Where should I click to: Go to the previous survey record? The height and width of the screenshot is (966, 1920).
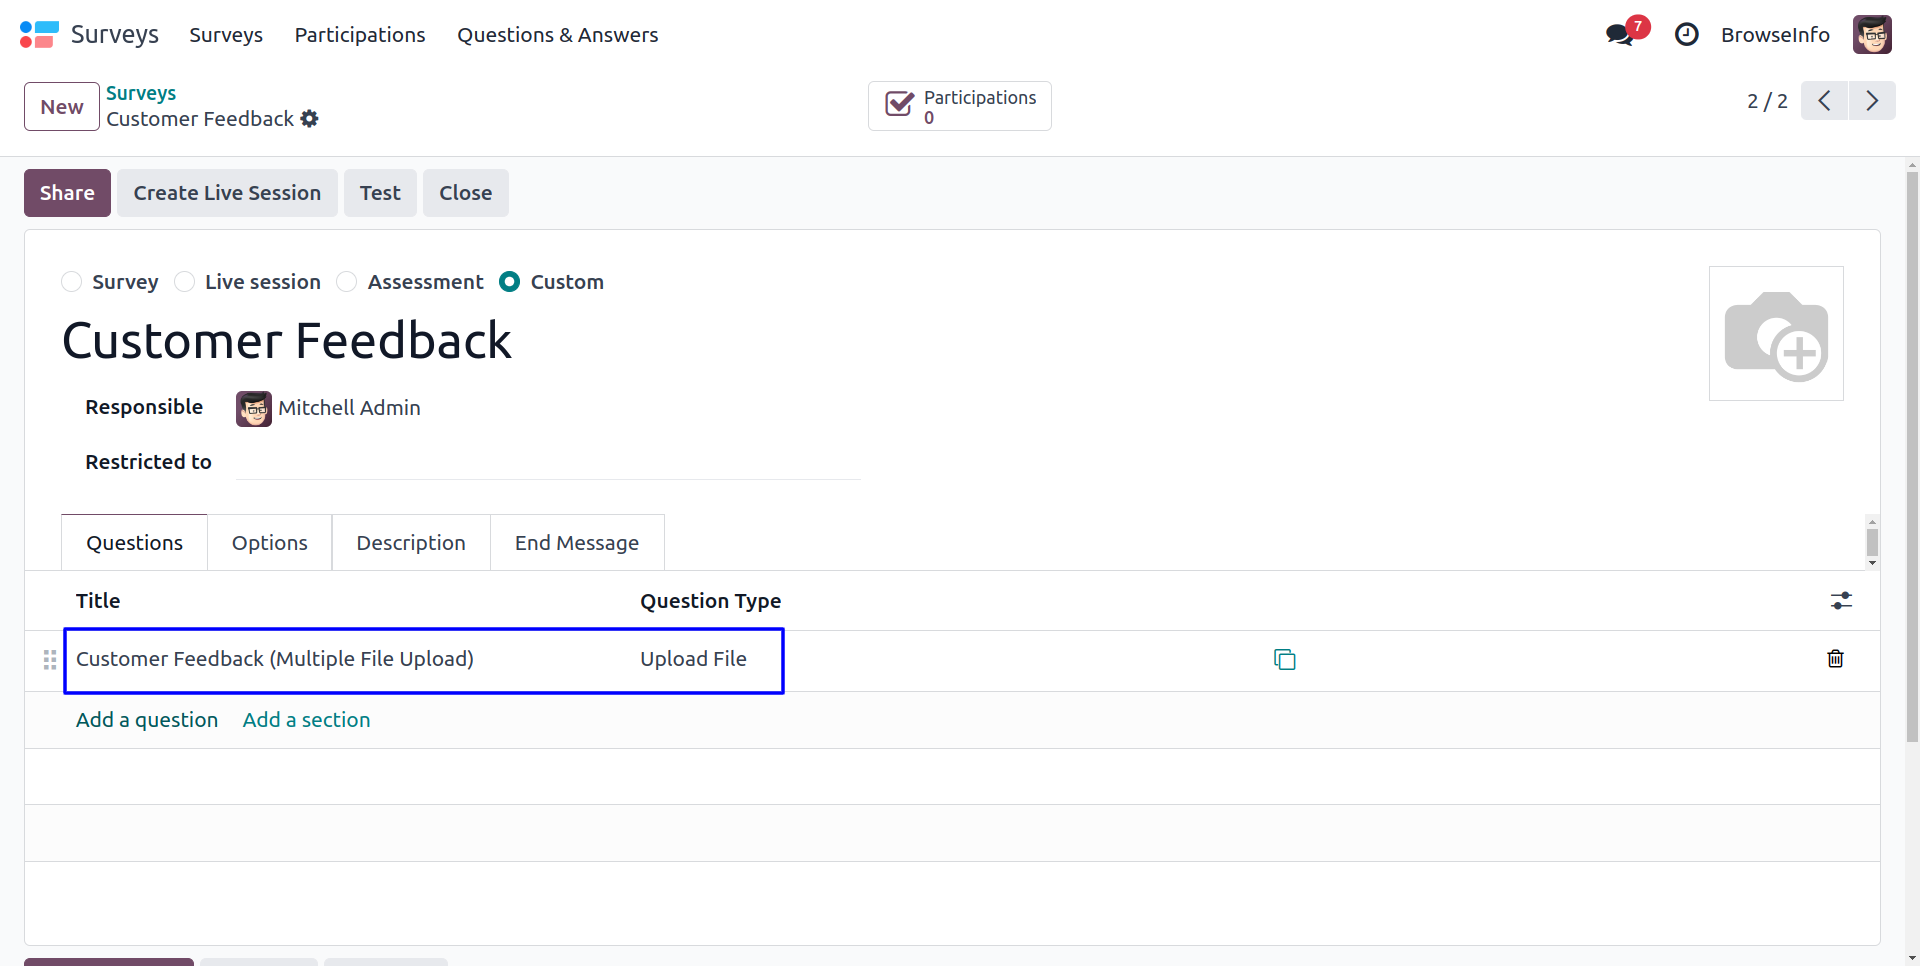point(1825,101)
